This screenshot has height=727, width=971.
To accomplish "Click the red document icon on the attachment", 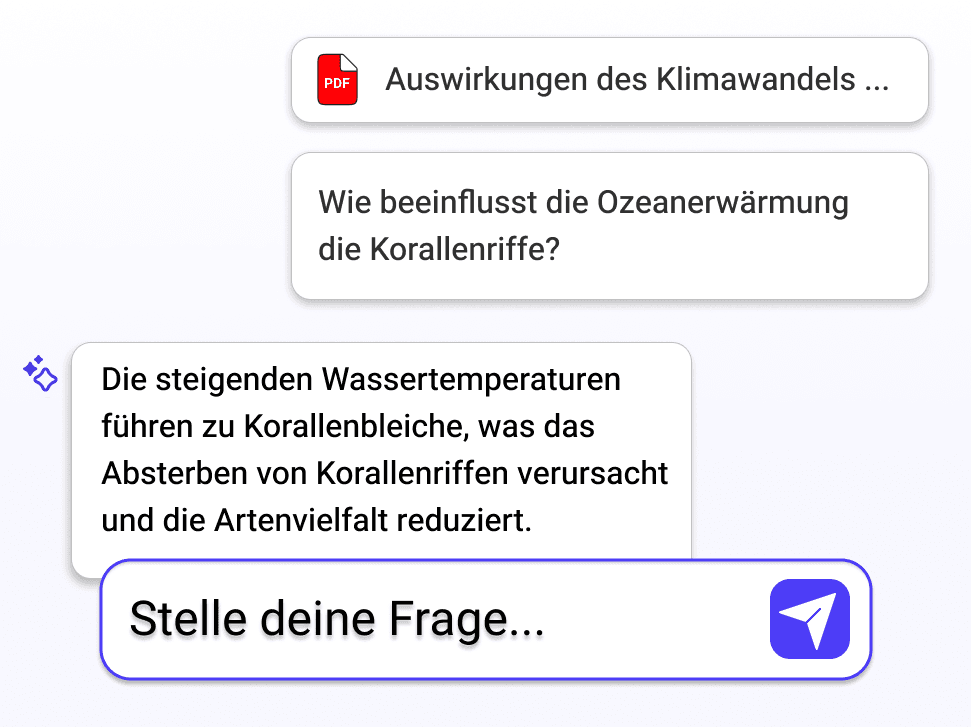I will point(337,79).
